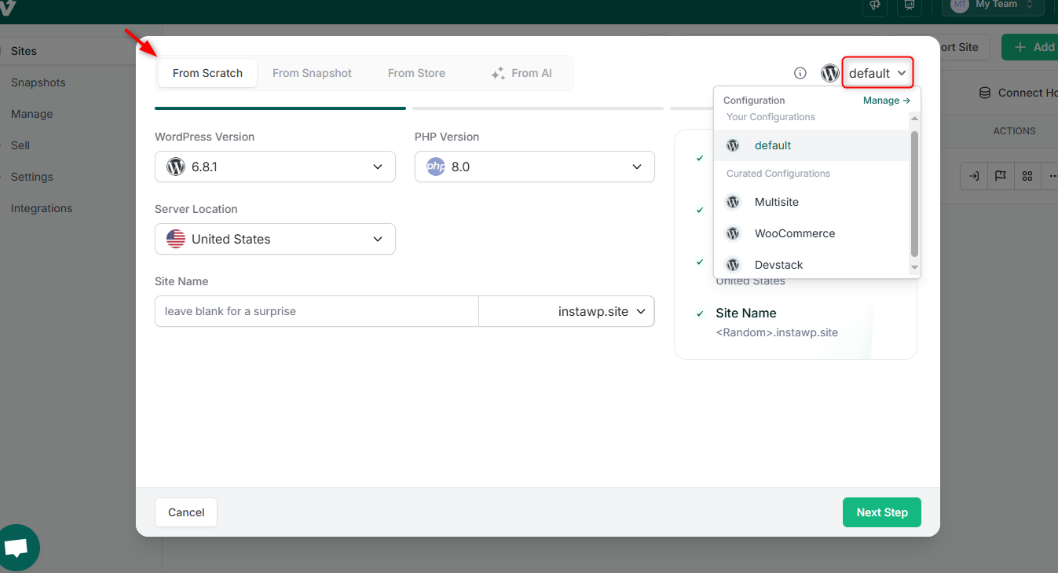The height and width of the screenshot is (573, 1058).
Task: Open Manage in sidebar
Action: (x=32, y=114)
